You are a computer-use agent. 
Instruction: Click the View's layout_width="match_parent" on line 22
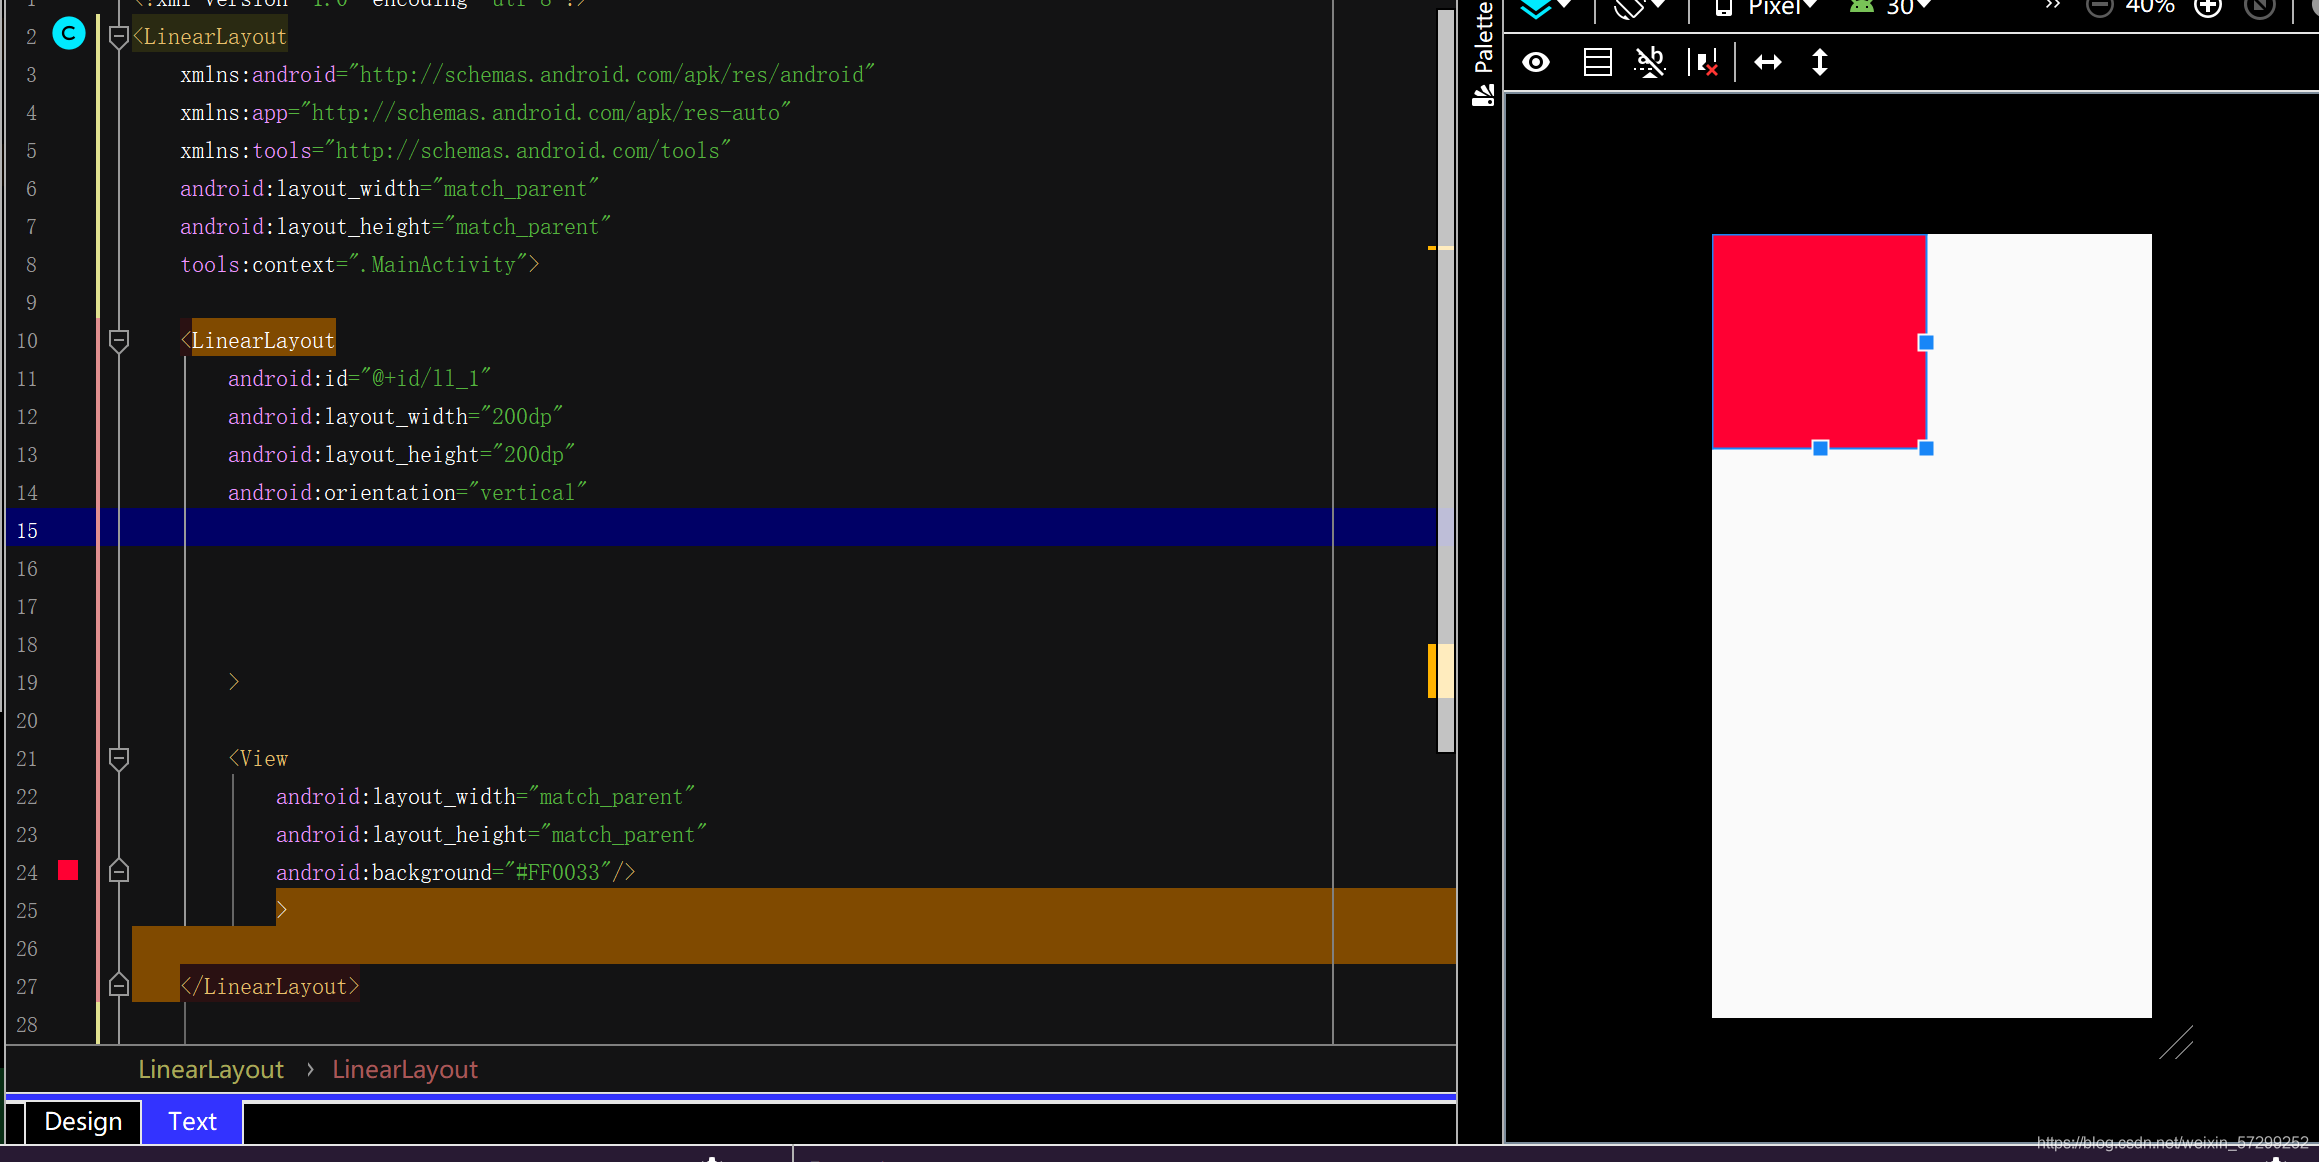(x=485, y=797)
